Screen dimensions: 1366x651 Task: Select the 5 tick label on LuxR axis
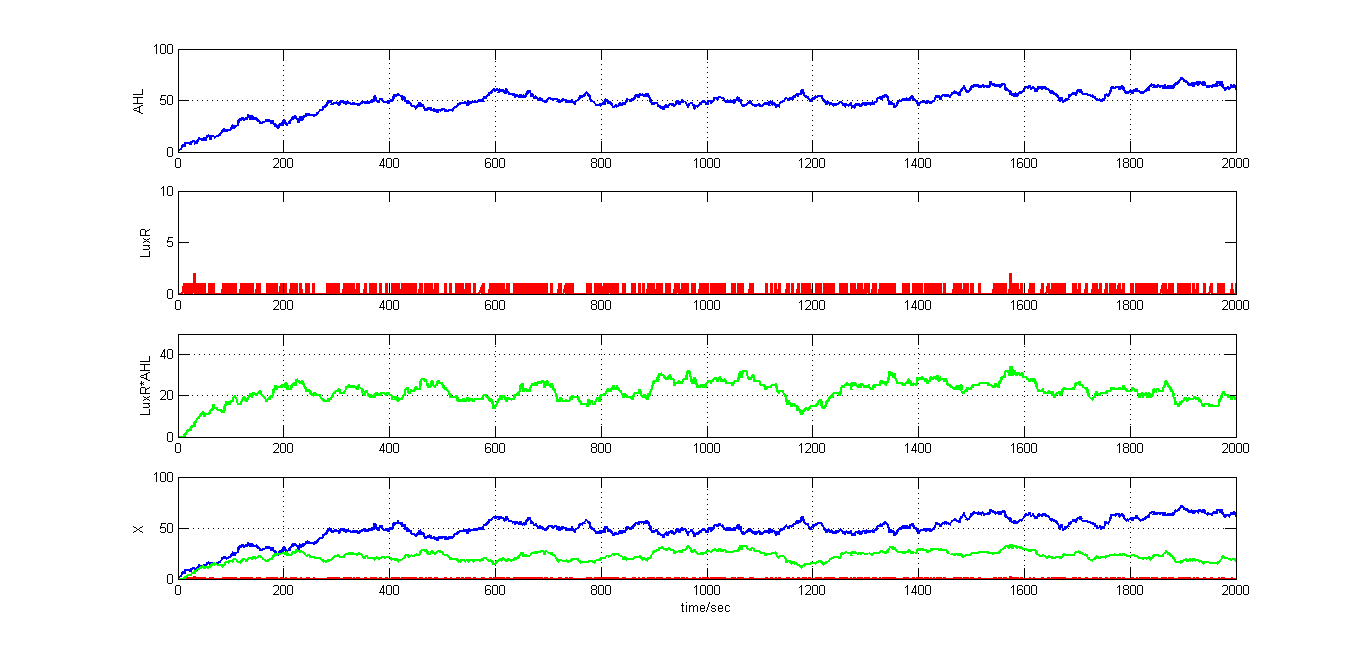pos(169,243)
